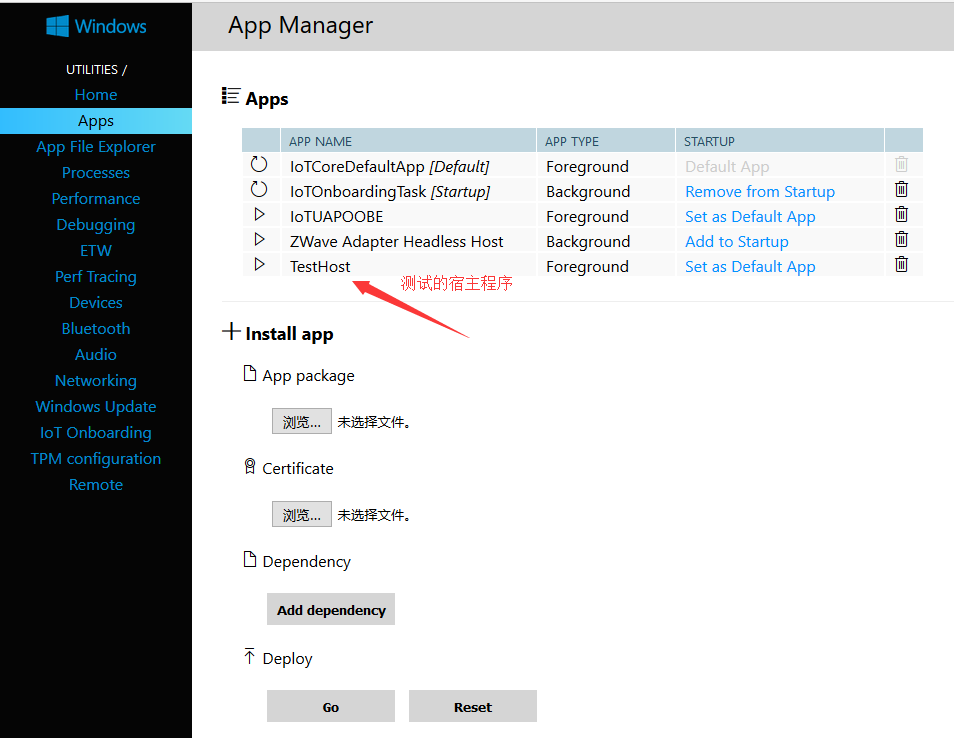Click Go to deploy the app
Image resolution: width=954 pixels, height=738 pixels.
pos(331,706)
